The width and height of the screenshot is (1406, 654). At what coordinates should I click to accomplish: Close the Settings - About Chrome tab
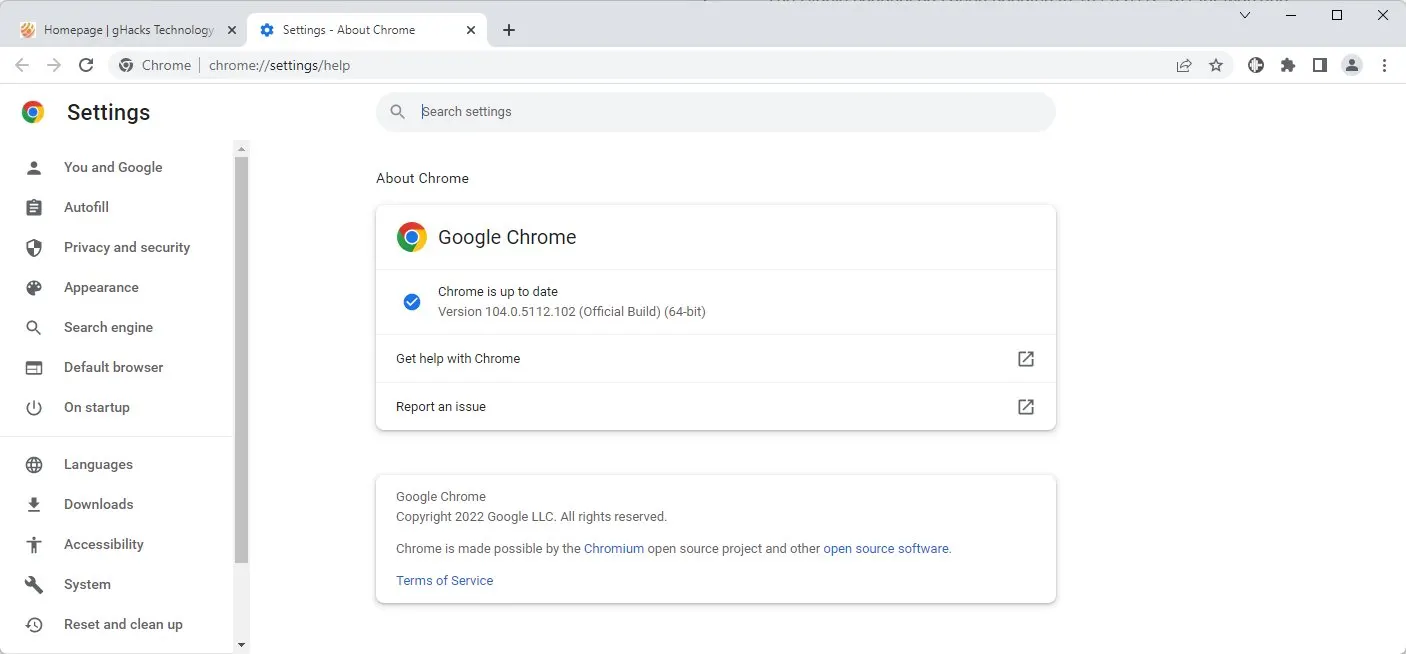click(471, 30)
